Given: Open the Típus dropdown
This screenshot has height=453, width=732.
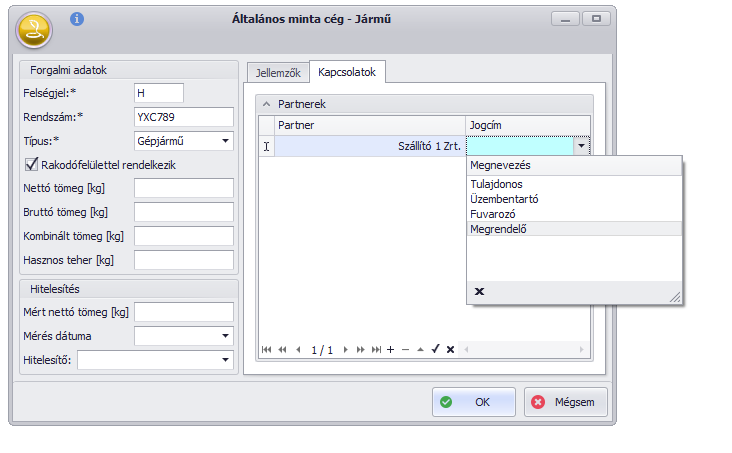Looking at the screenshot, I should 224,141.
